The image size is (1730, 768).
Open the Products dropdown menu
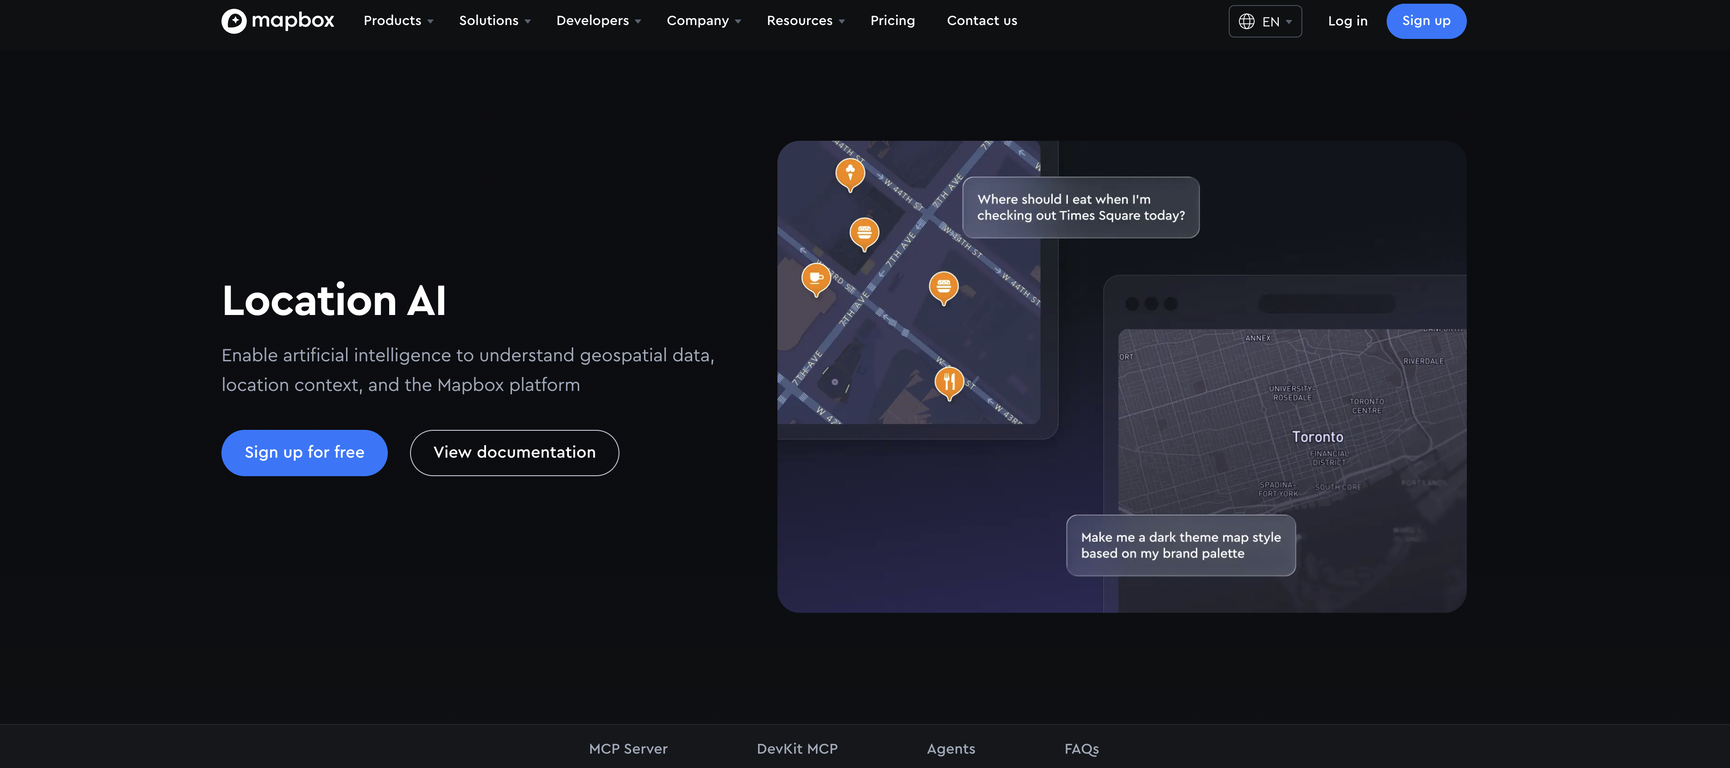(398, 21)
